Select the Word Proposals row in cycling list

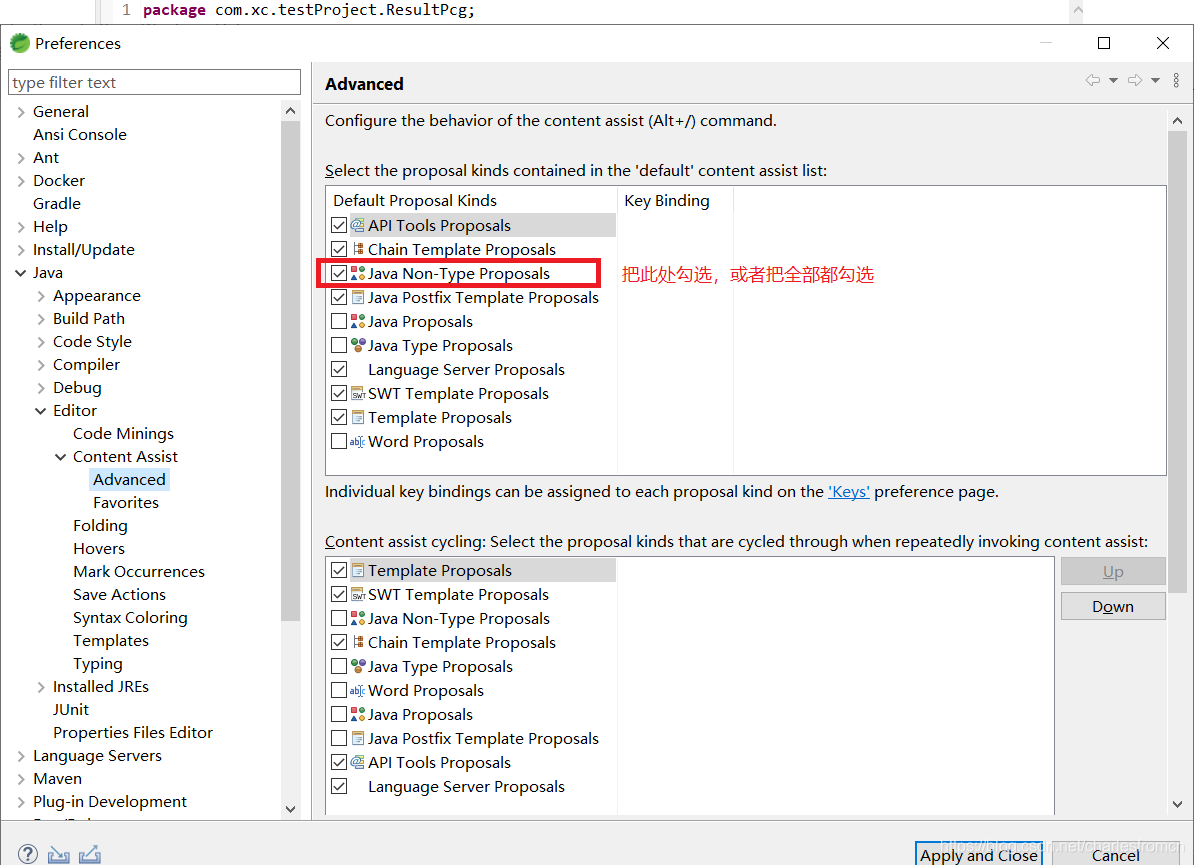(x=426, y=691)
